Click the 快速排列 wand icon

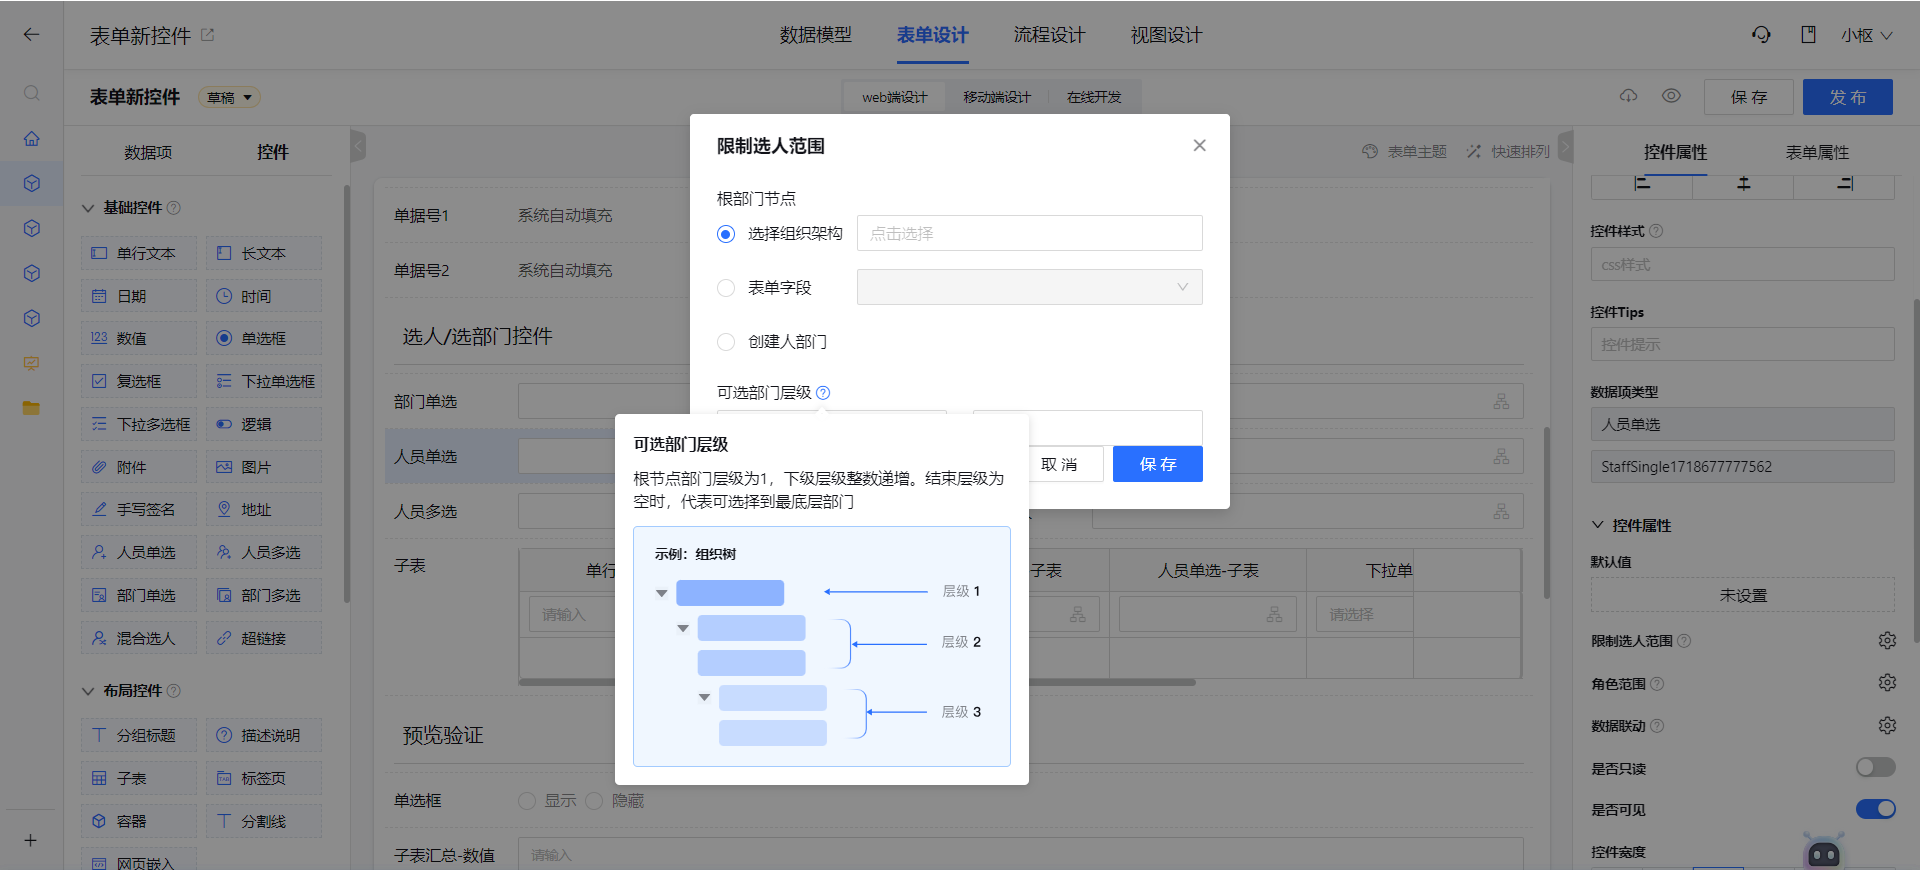point(1474,152)
